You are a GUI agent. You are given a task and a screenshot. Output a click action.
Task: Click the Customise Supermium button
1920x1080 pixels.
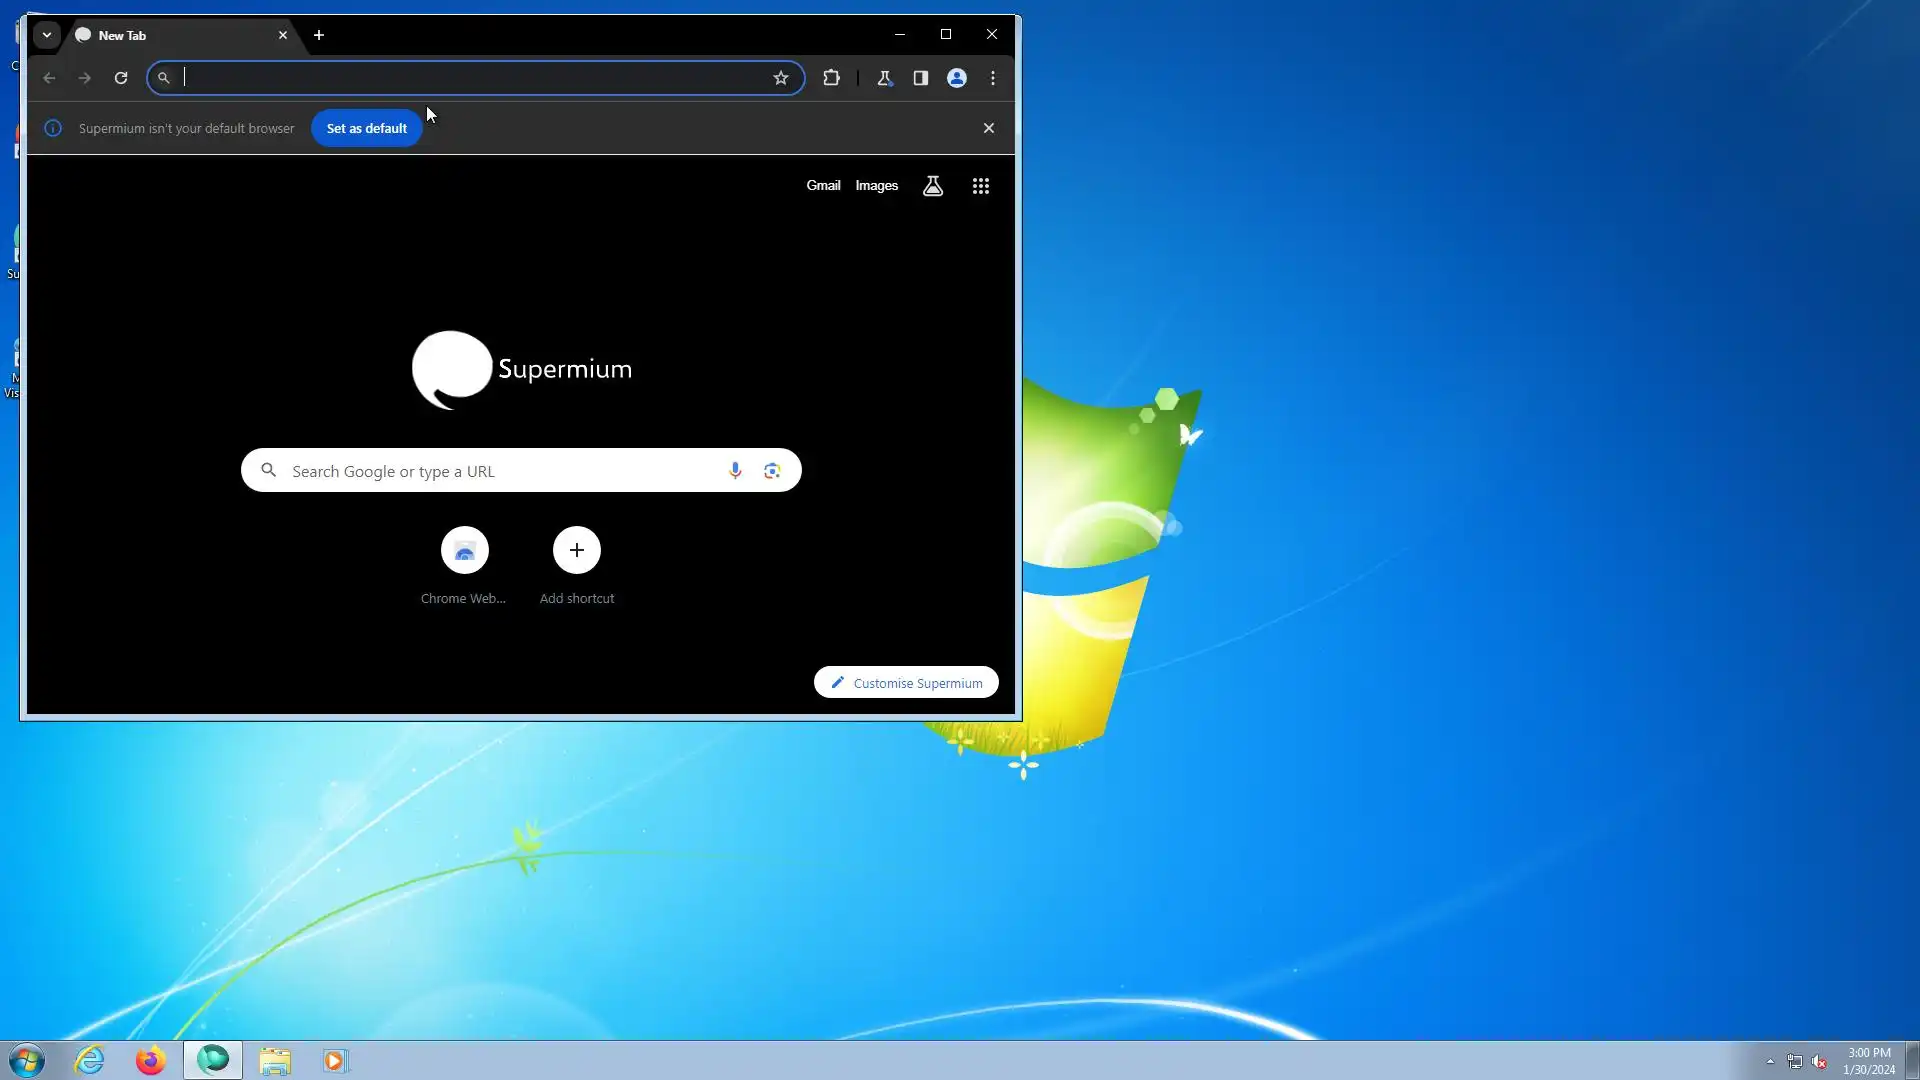(x=906, y=683)
